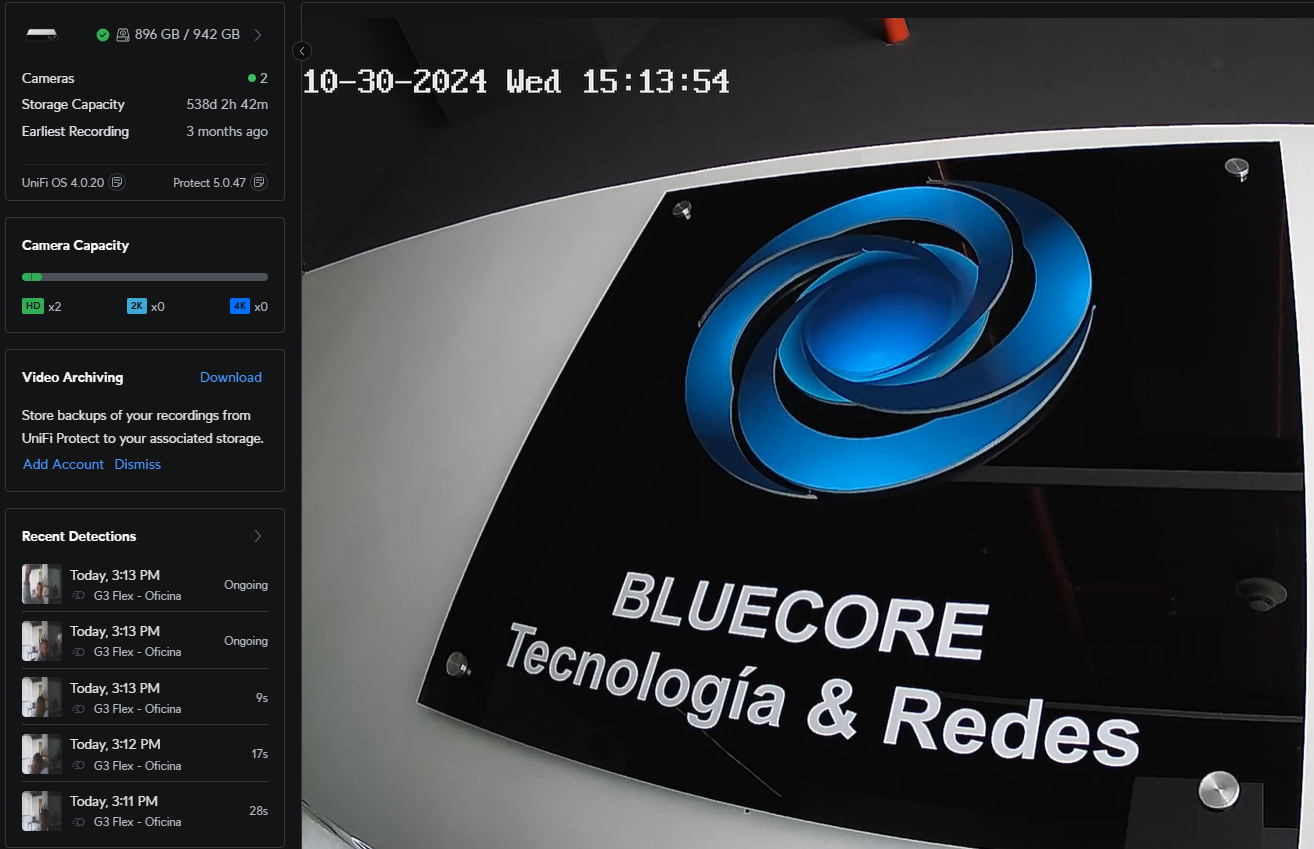The width and height of the screenshot is (1314, 849).
Task: Click the Camera Capacity progress bar
Action: [145, 277]
